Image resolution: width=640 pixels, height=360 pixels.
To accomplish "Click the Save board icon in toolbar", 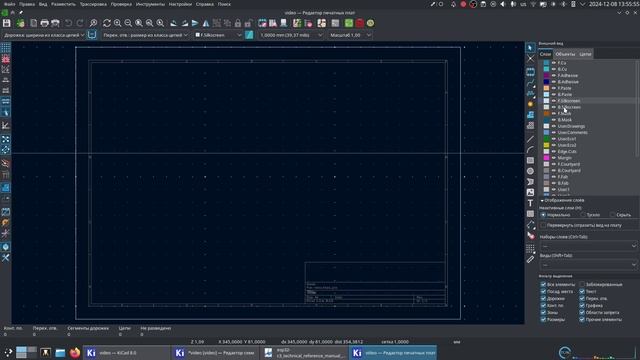I will point(7,23).
